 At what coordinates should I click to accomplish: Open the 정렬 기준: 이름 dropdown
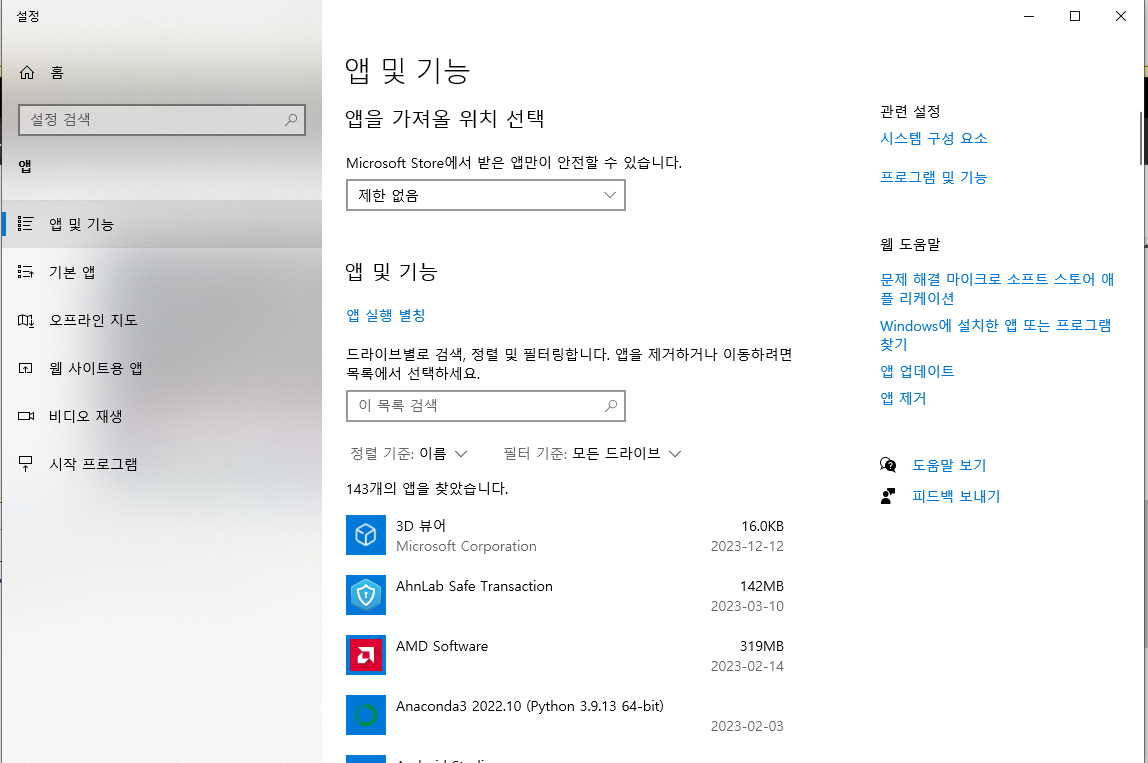click(409, 454)
